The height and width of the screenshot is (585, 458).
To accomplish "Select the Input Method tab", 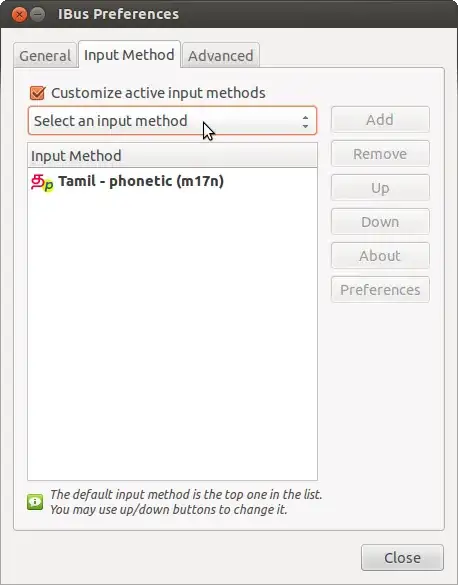I will point(129,55).
